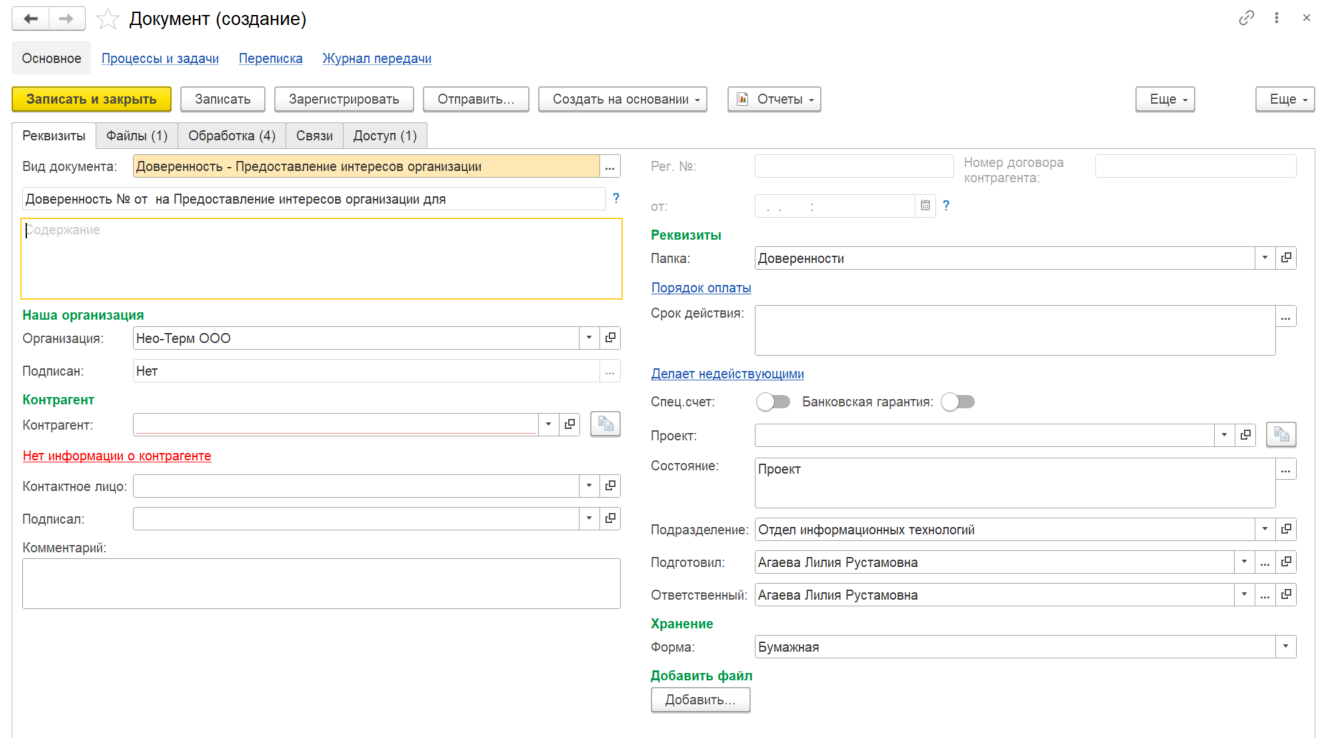Open the Создать на основании menu
The width and height of the screenshot is (1330, 738).
point(623,99)
